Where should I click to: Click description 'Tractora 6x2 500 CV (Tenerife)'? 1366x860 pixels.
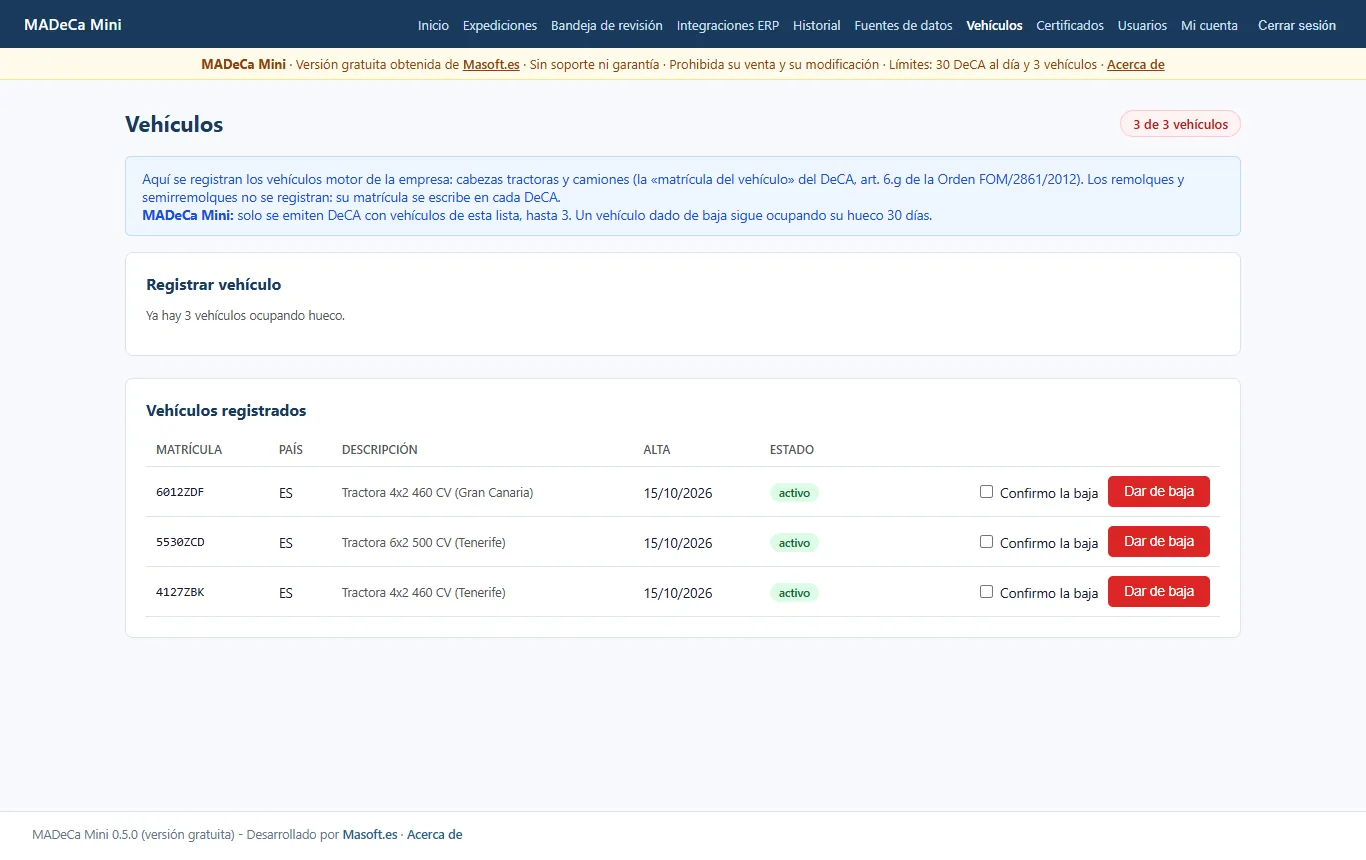[x=424, y=542]
